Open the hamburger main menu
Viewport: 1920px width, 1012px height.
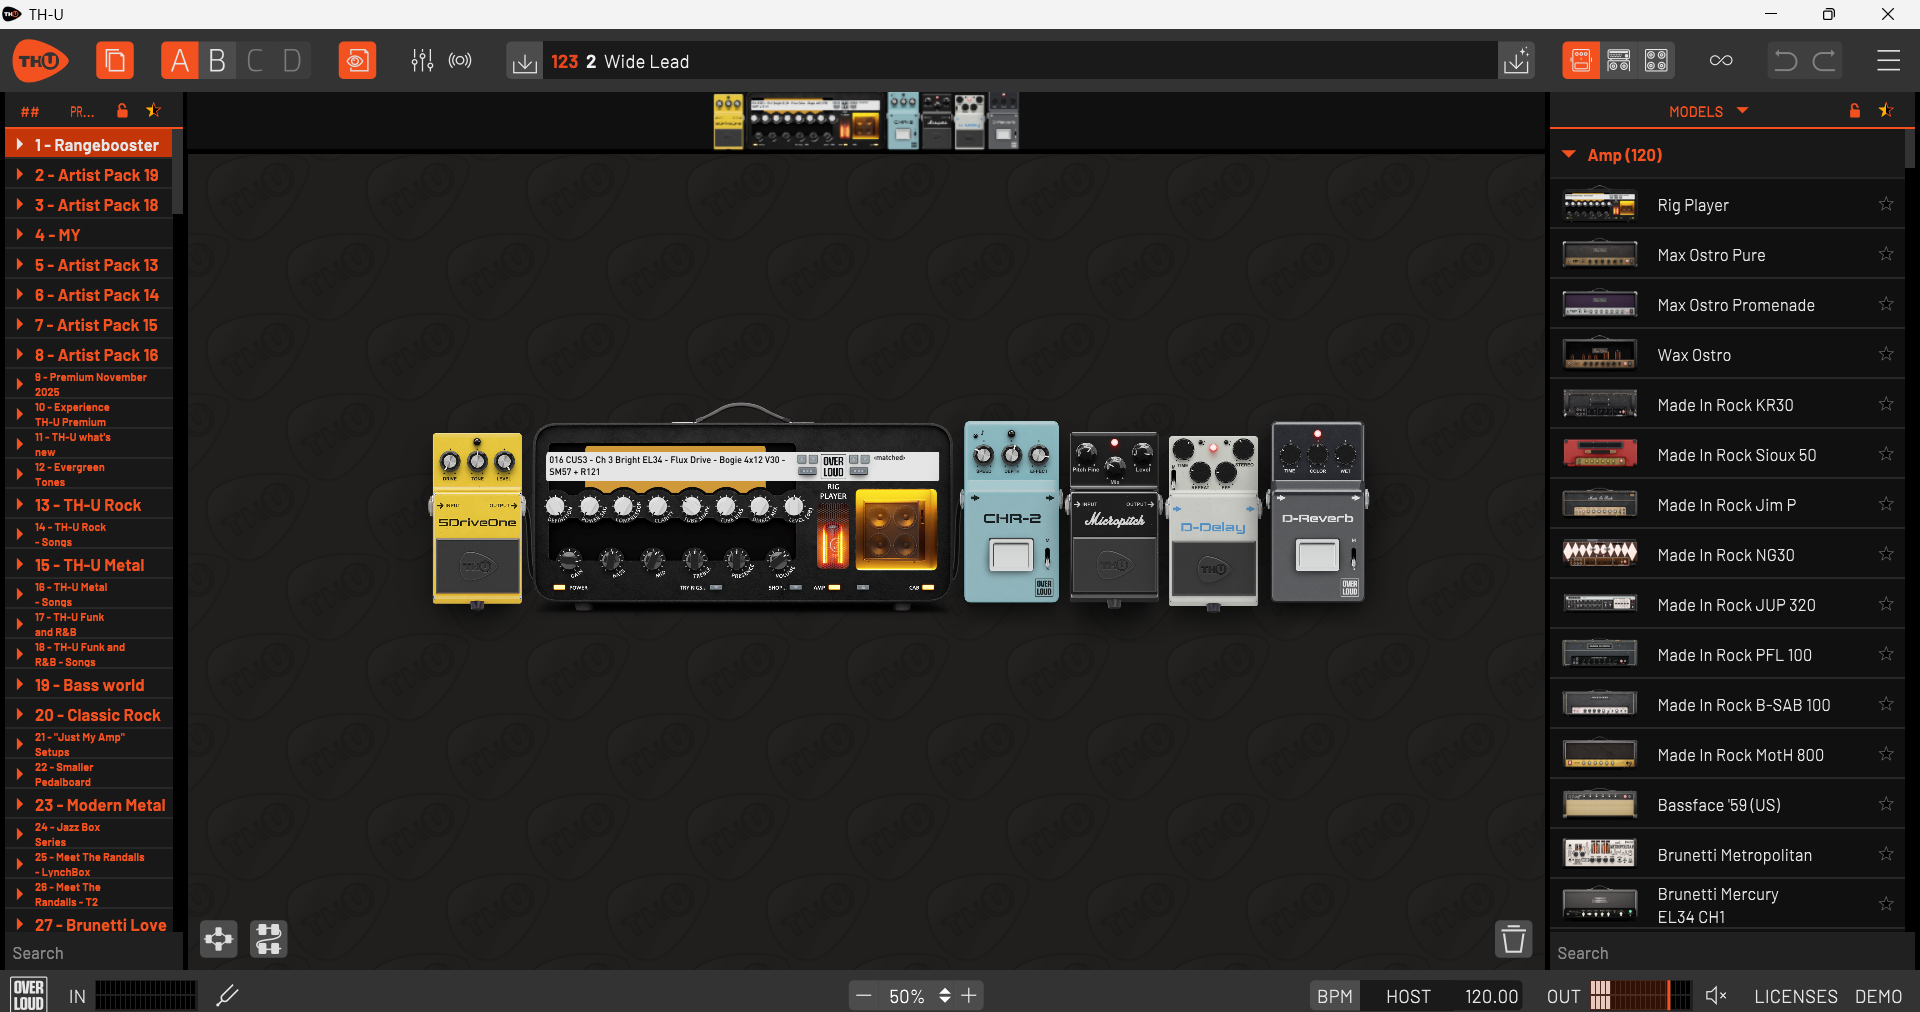(x=1888, y=61)
